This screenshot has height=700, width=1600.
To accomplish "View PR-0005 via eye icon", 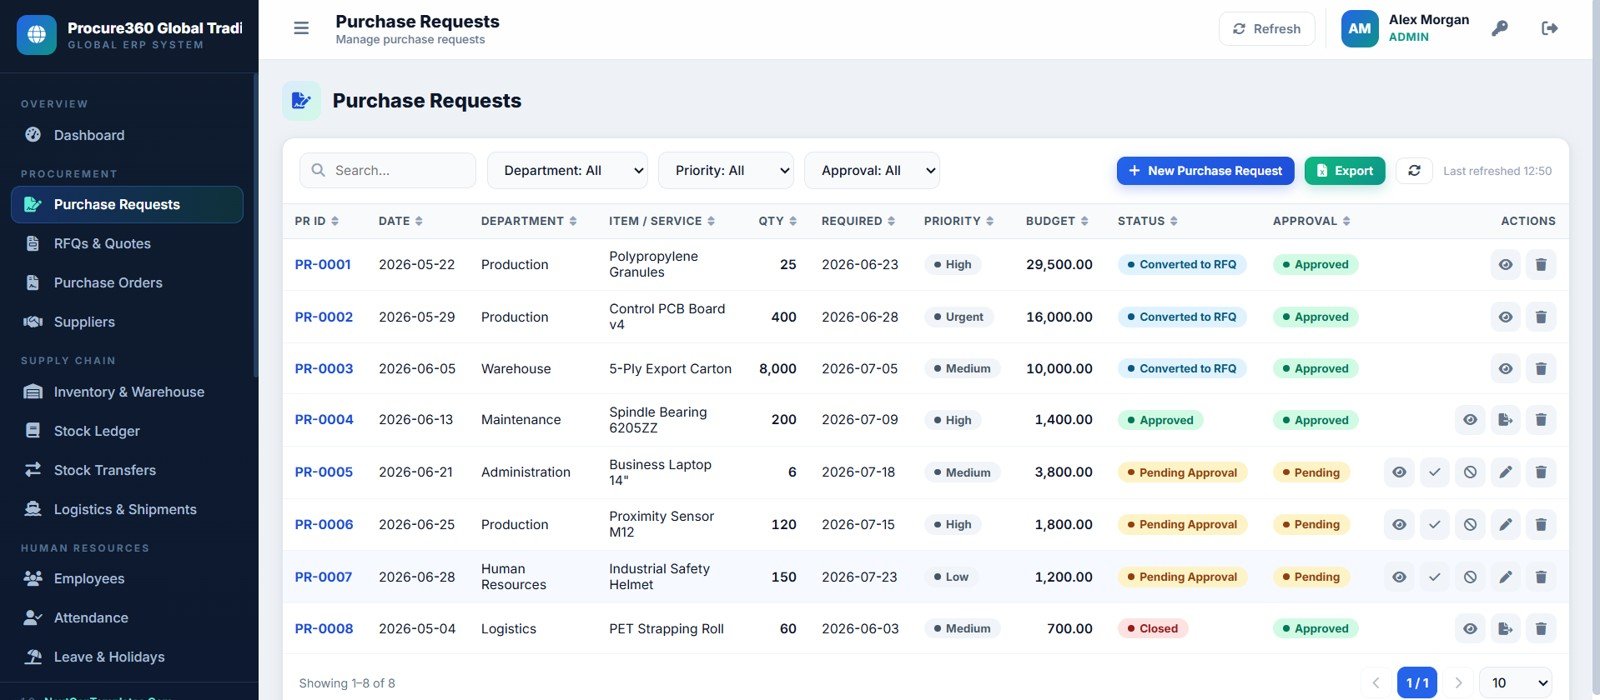I will pyautogui.click(x=1399, y=472).
